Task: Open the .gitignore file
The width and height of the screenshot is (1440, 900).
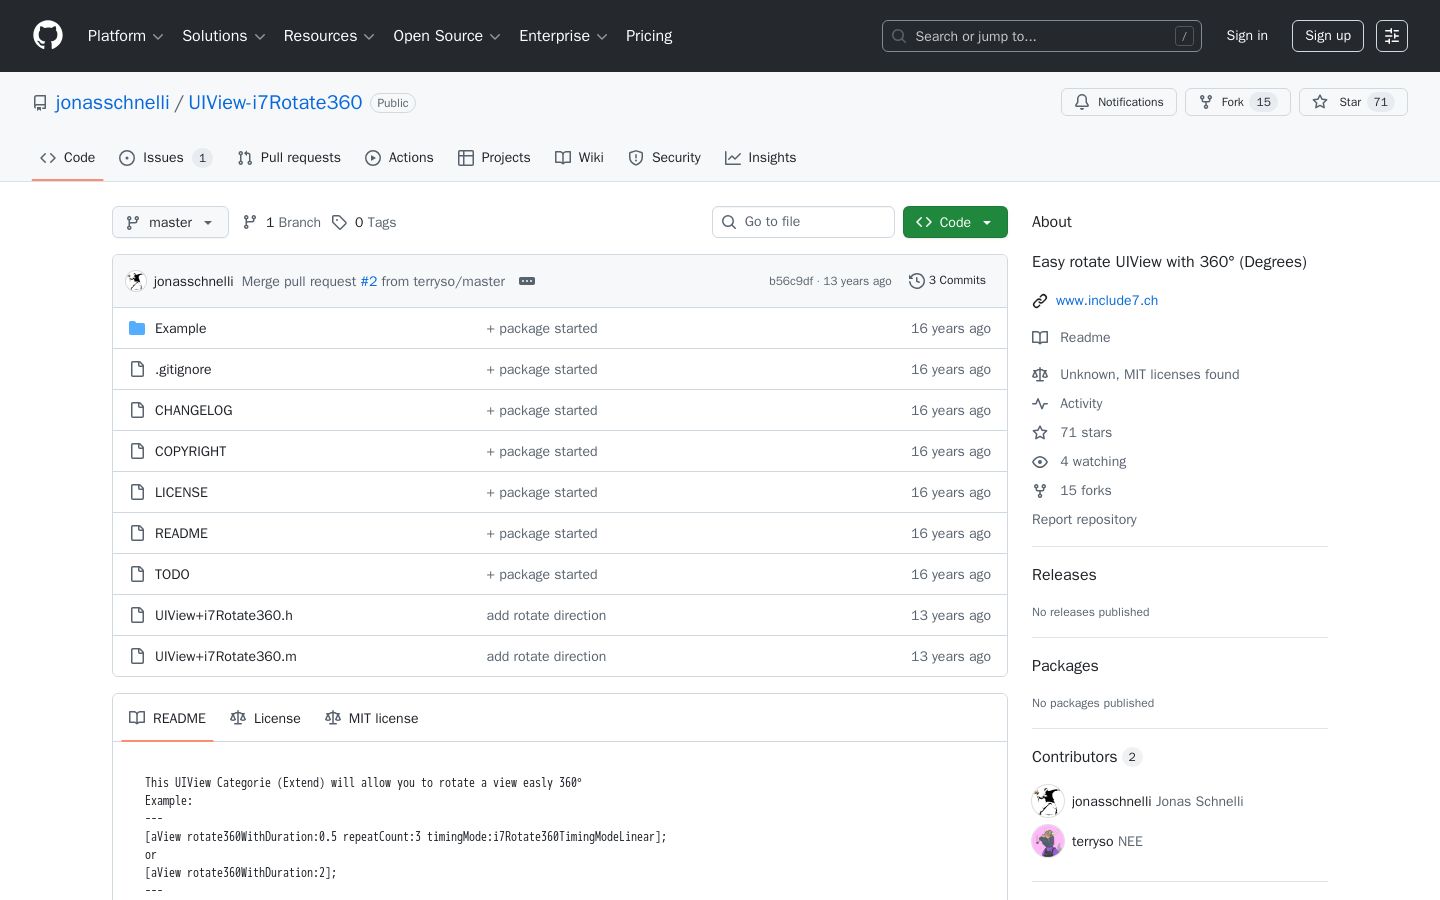Action: point(183,369)
